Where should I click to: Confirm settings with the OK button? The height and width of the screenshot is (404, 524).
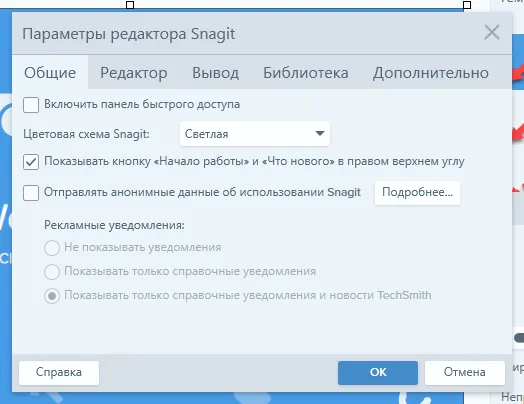[x=378, y=373]
